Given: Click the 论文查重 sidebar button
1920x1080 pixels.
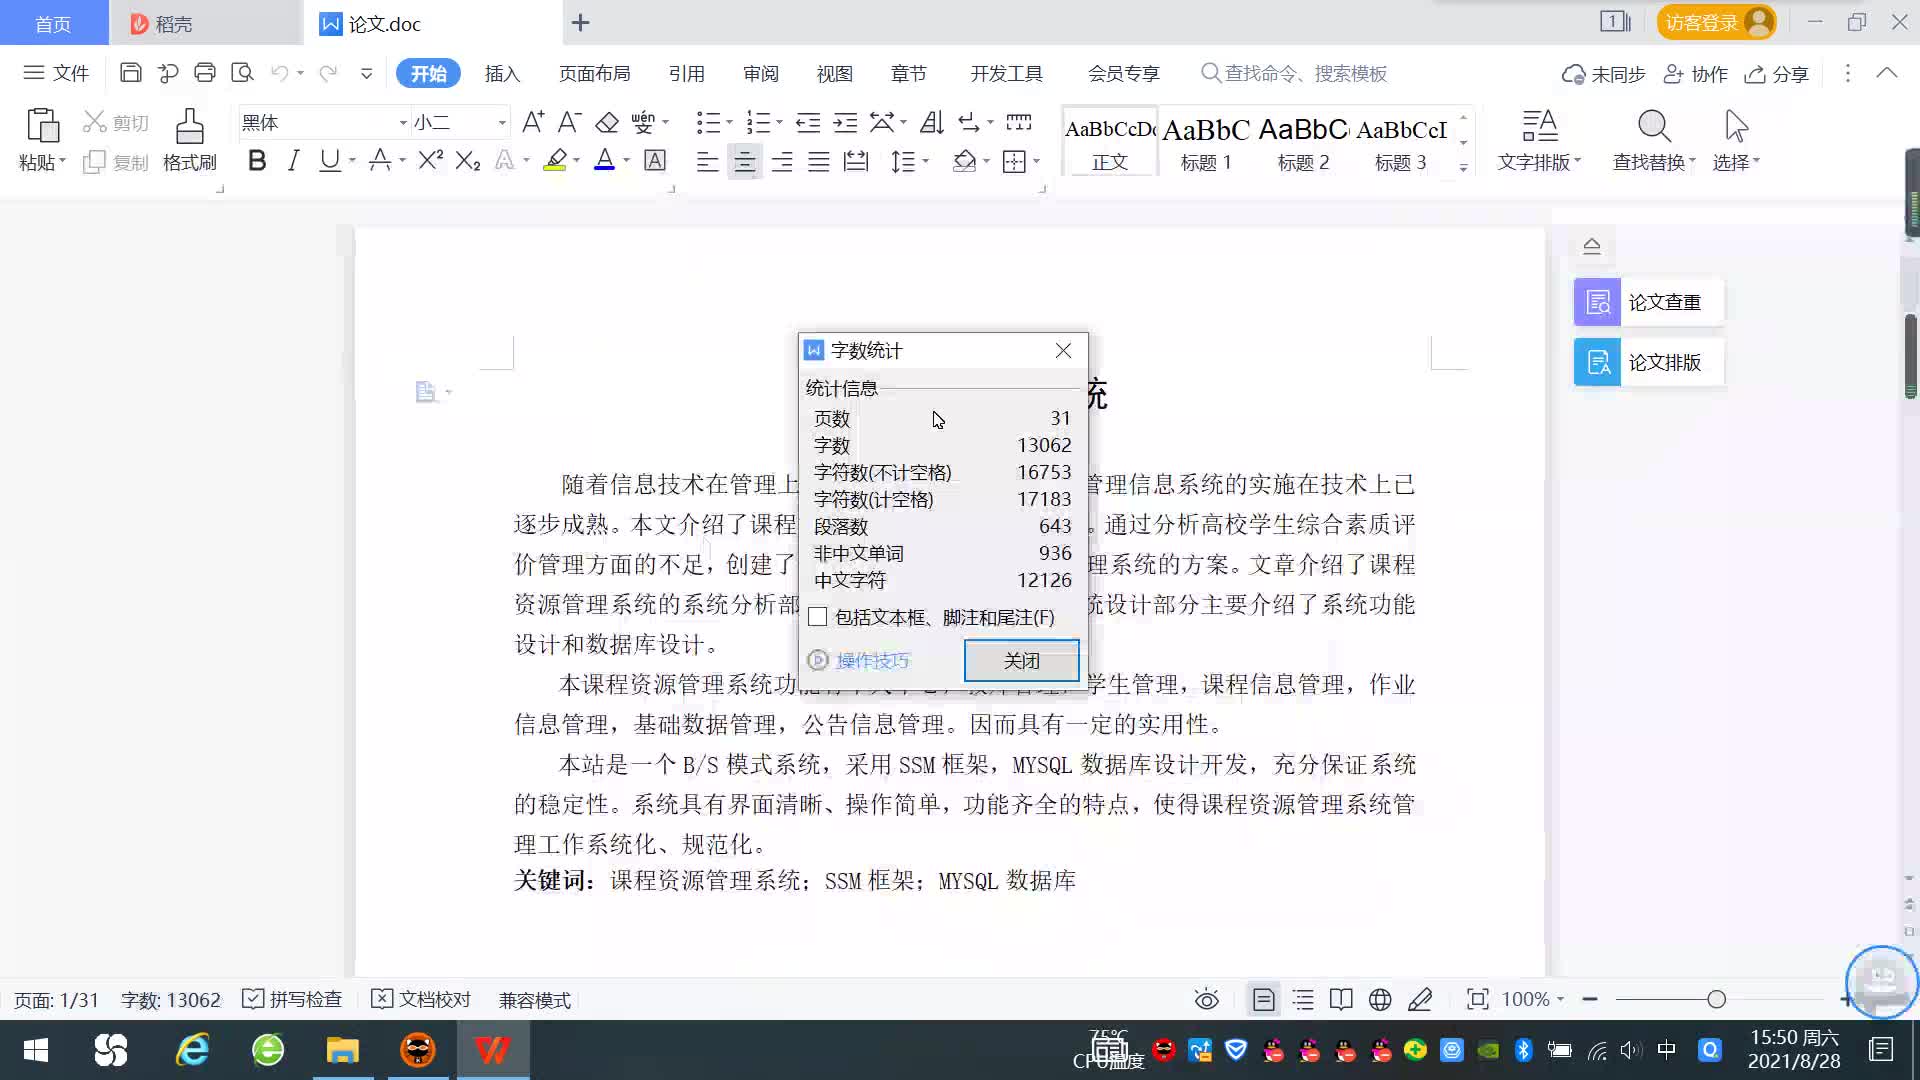Looking at the screenshot, I should point(1648,302).
